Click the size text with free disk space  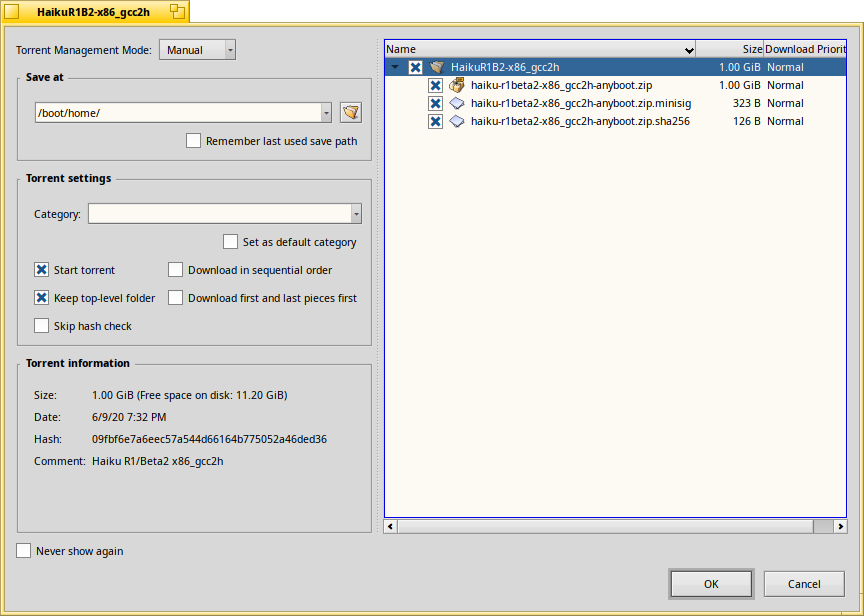(x=190, y=395)
